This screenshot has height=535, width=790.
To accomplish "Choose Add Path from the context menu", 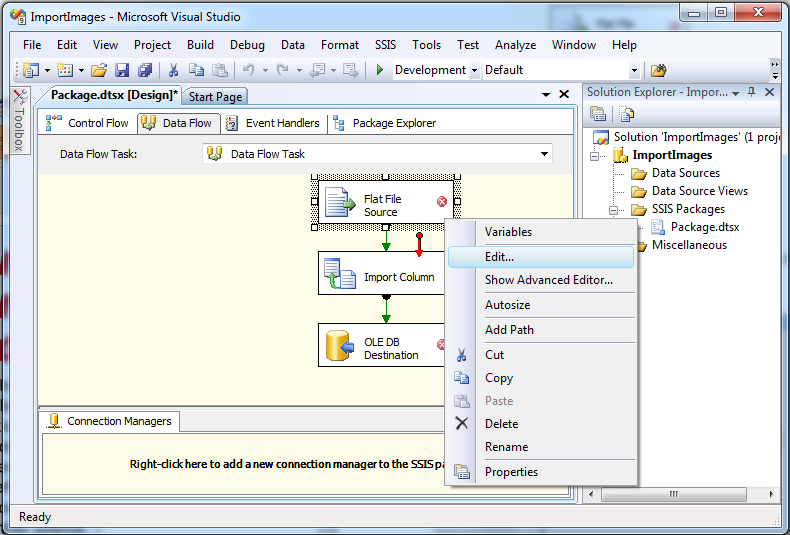I will pyautogui.click(x=541, y=329).
